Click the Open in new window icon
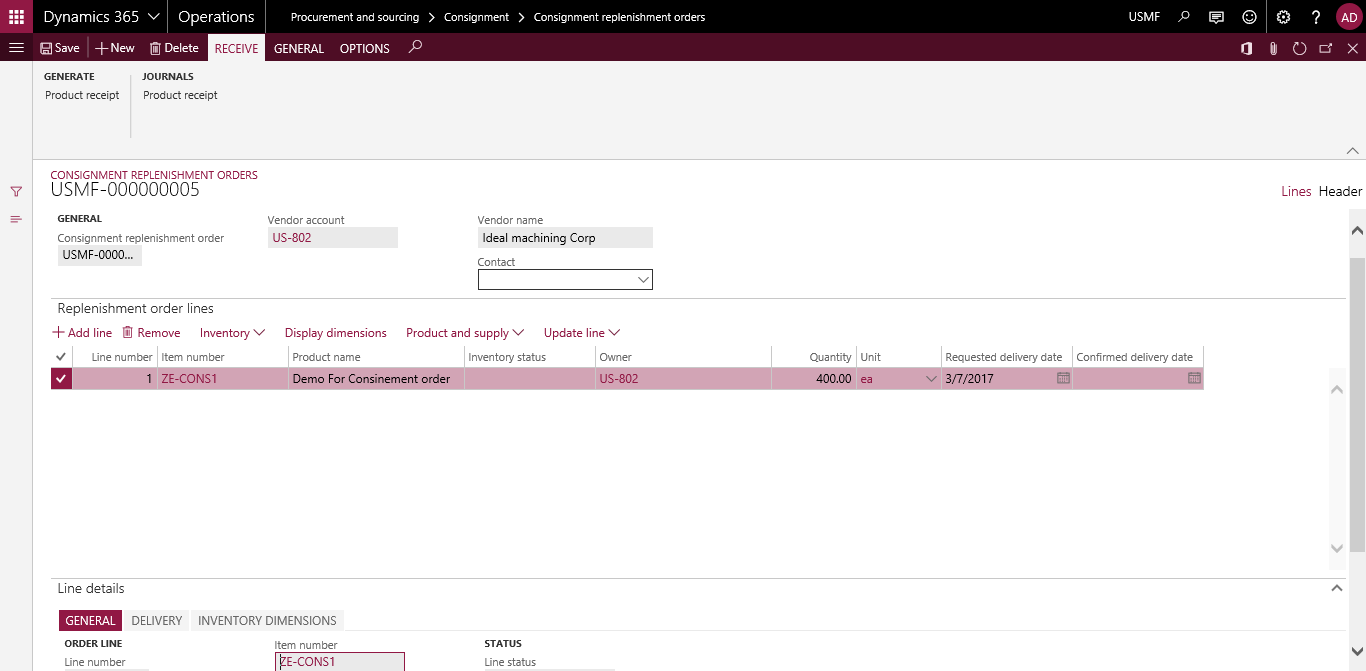Viewport: 1366px width, 671px height. [1324, 47]
